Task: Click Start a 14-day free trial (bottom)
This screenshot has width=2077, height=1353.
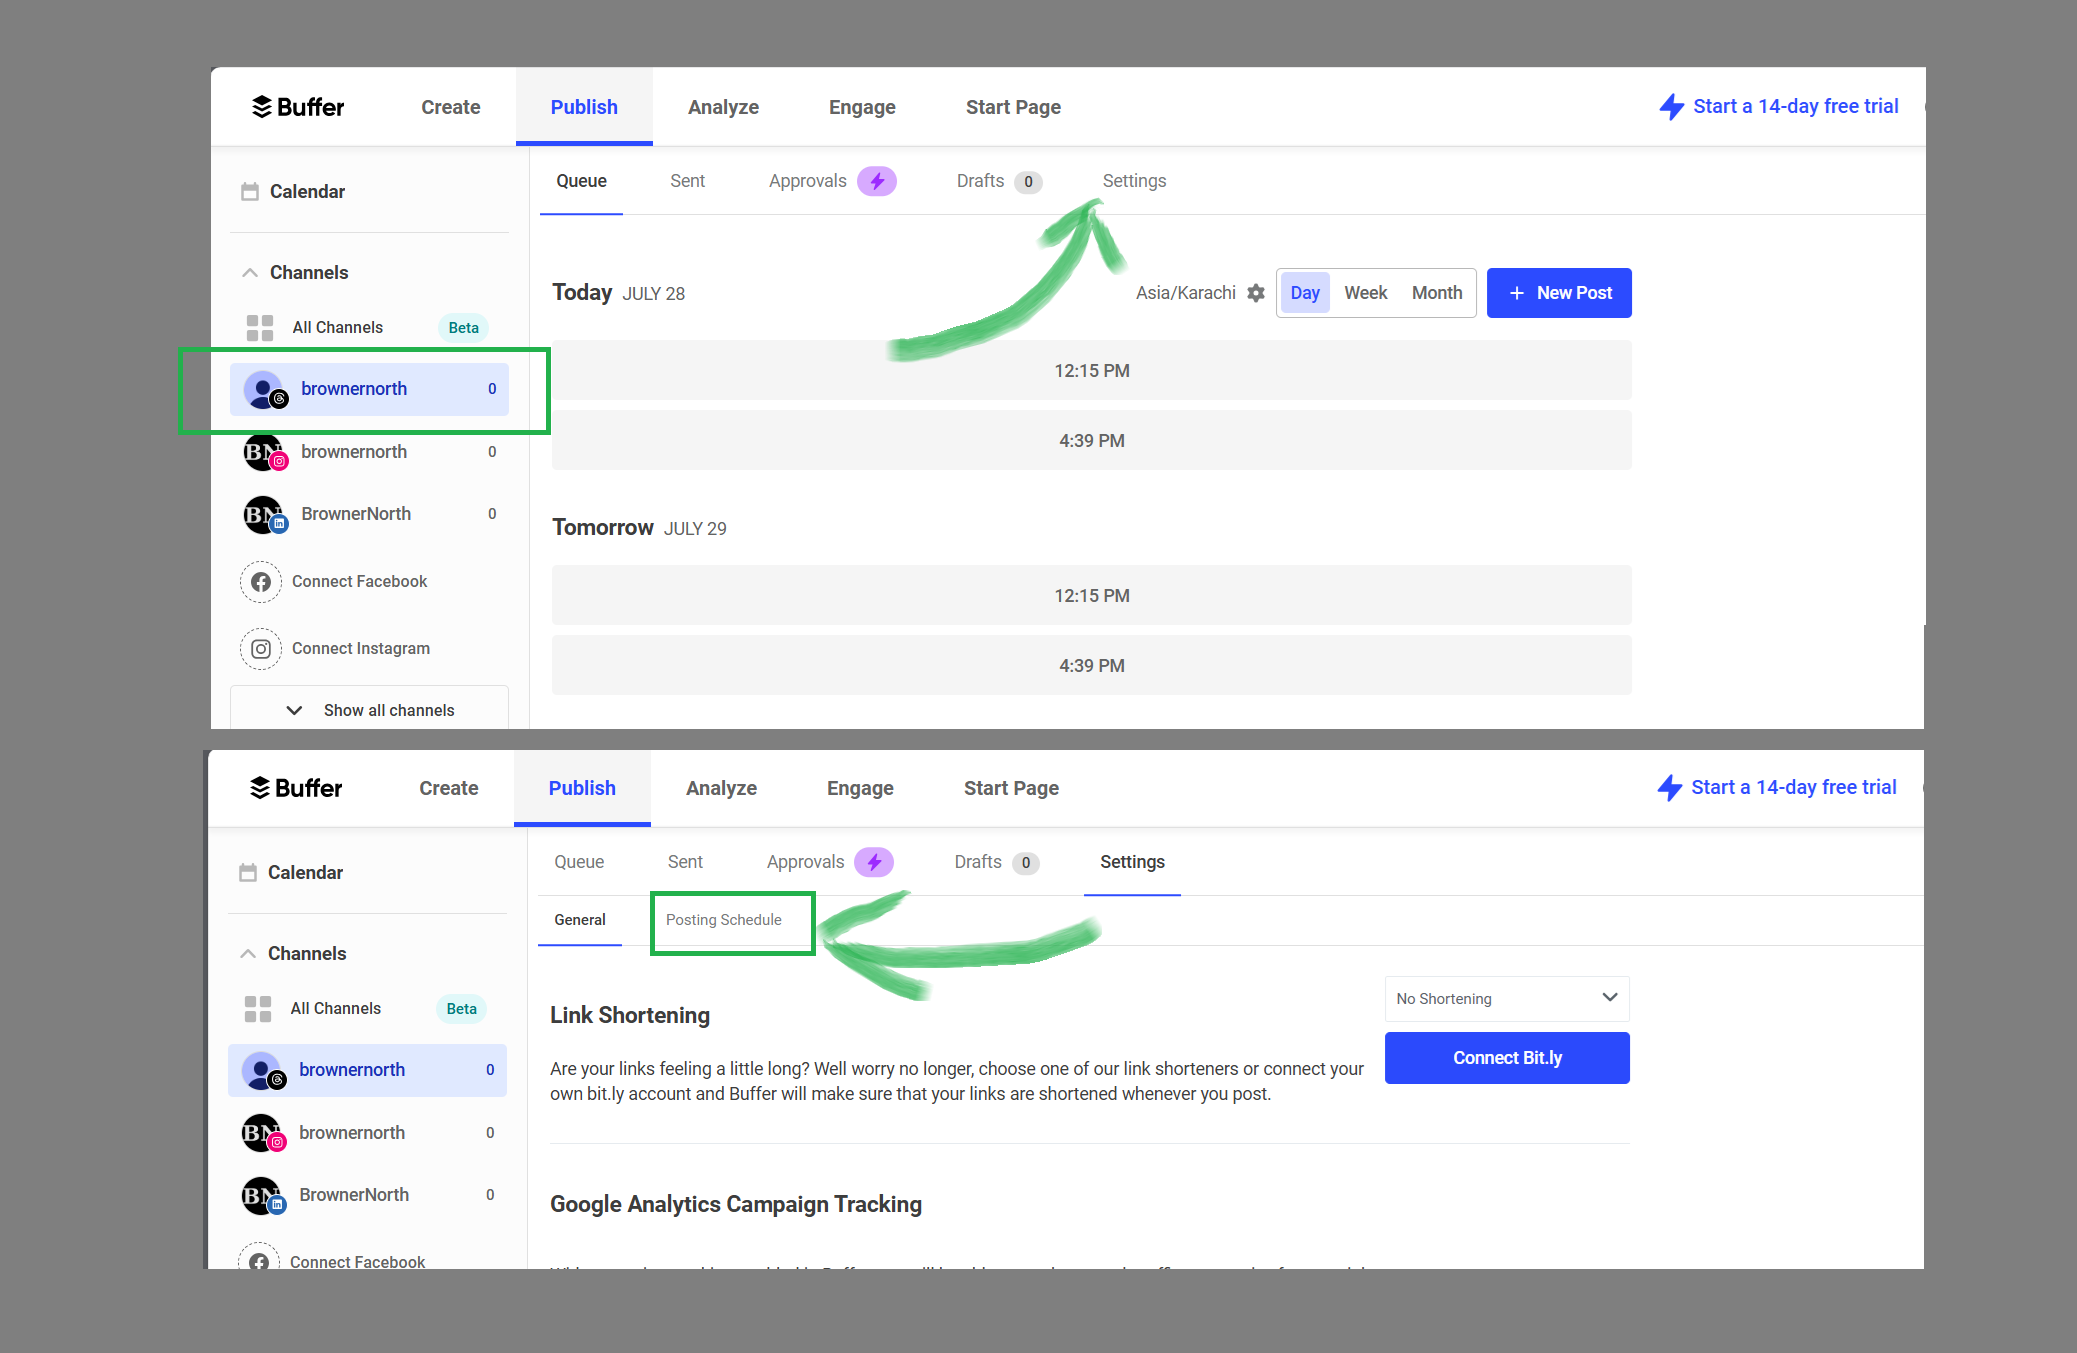Action: click(x=1793, y=787)
